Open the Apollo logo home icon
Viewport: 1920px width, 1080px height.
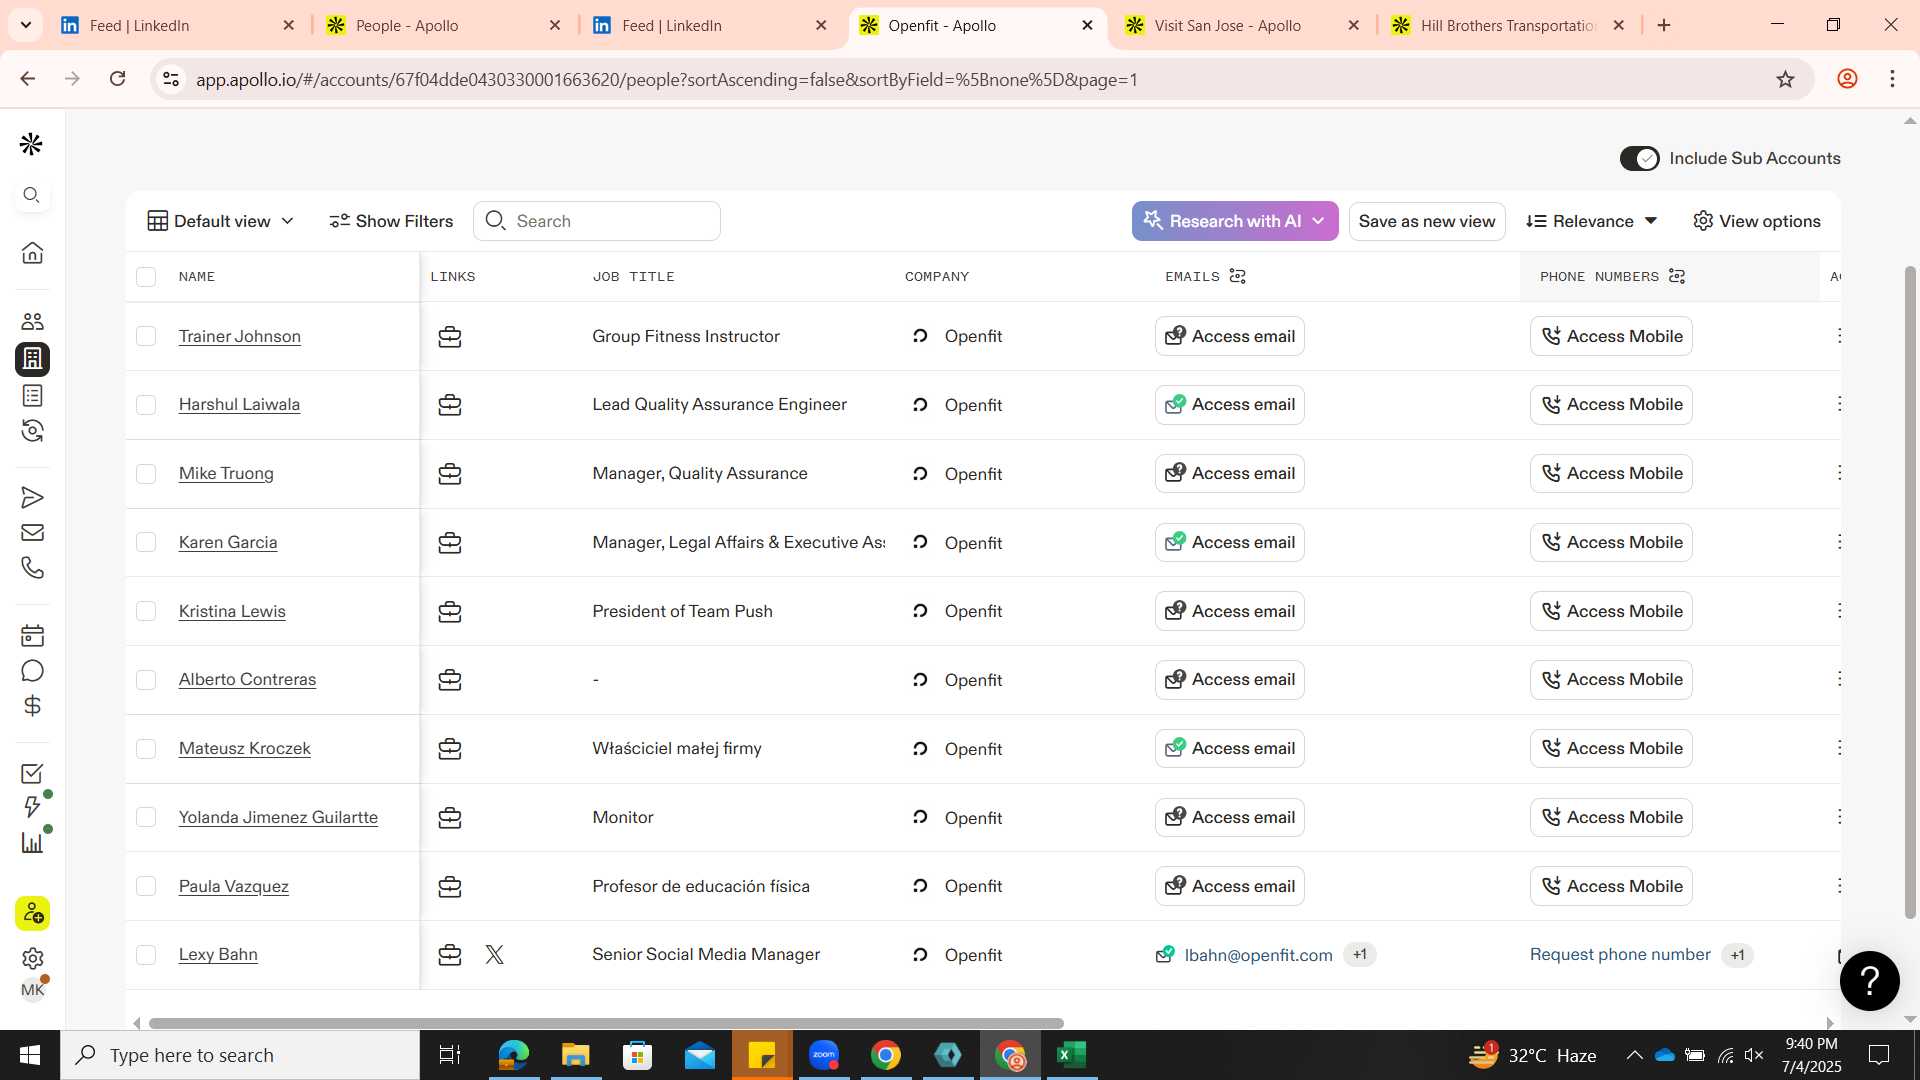[x=31, y=144]
